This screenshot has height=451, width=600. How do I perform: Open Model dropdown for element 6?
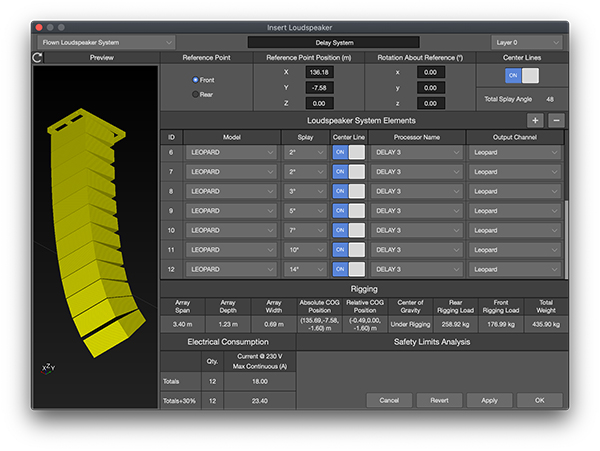232,152
